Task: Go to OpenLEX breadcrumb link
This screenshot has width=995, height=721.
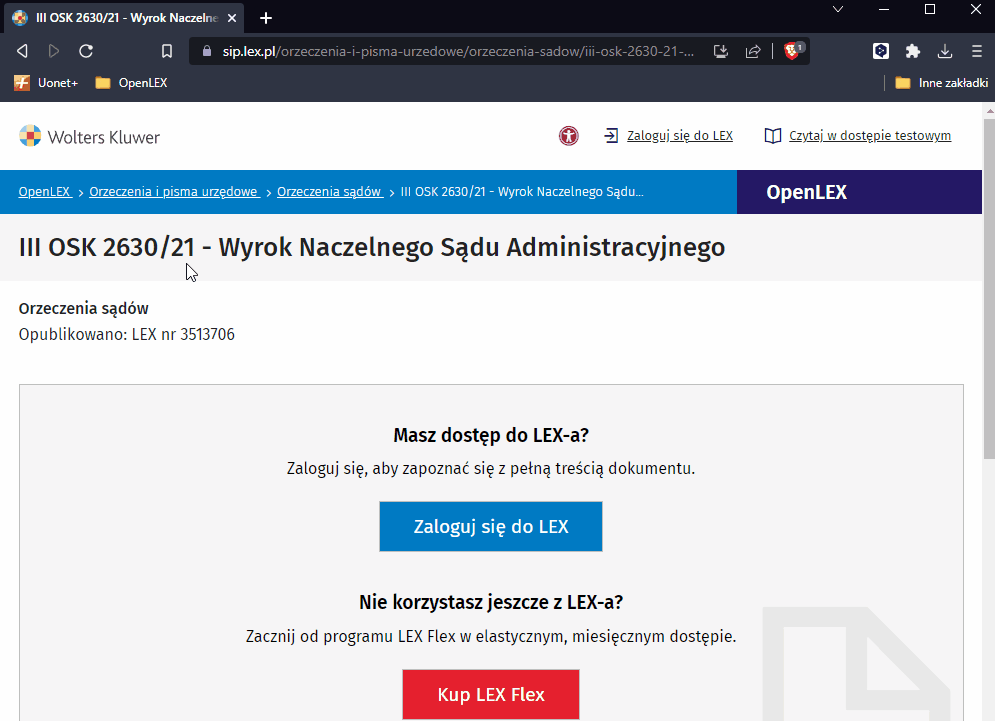Action: point(44,192)
